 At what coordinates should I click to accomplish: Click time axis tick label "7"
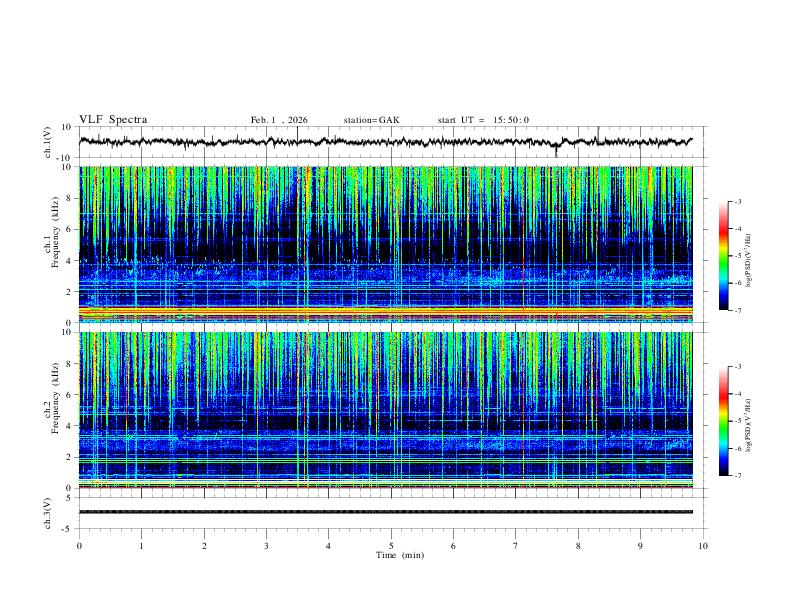coord(516,546)
